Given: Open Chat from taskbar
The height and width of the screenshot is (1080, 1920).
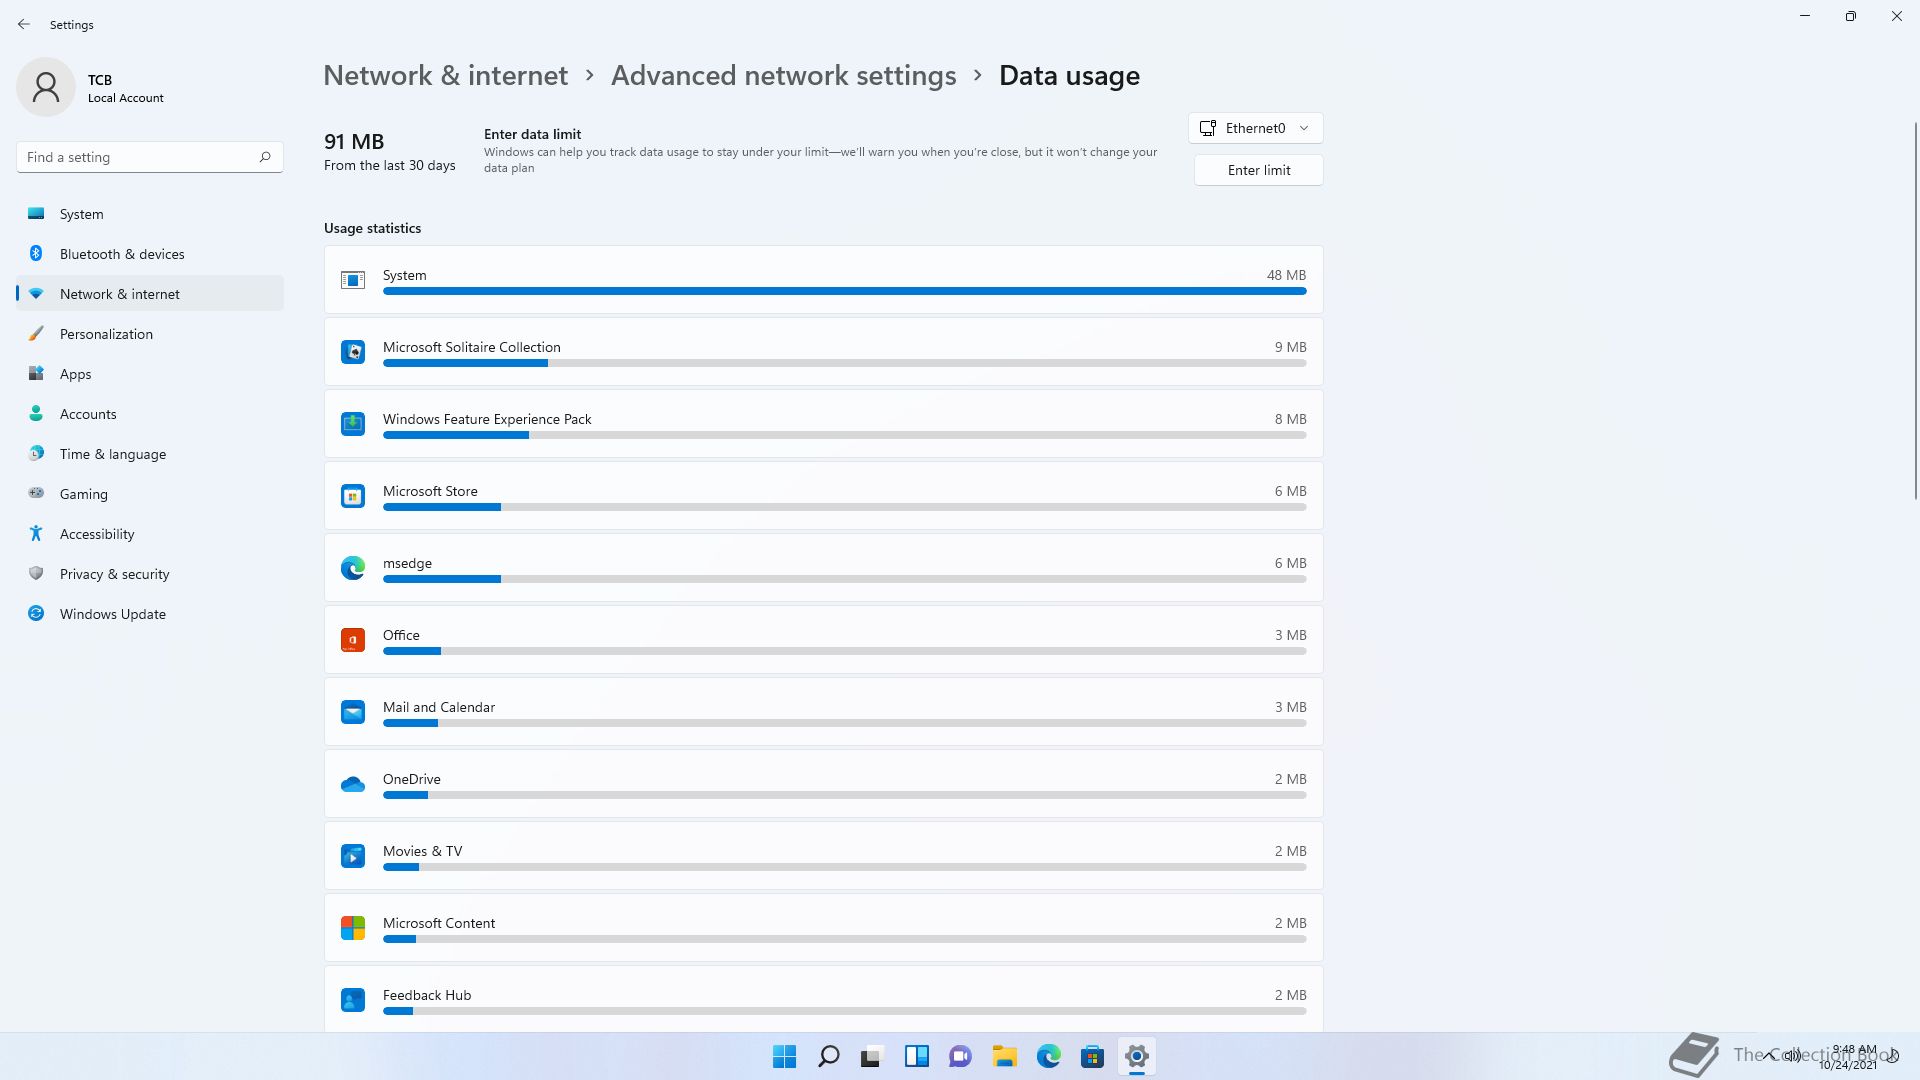Looking at the screenshot, I should click(x=961, y=1056).
